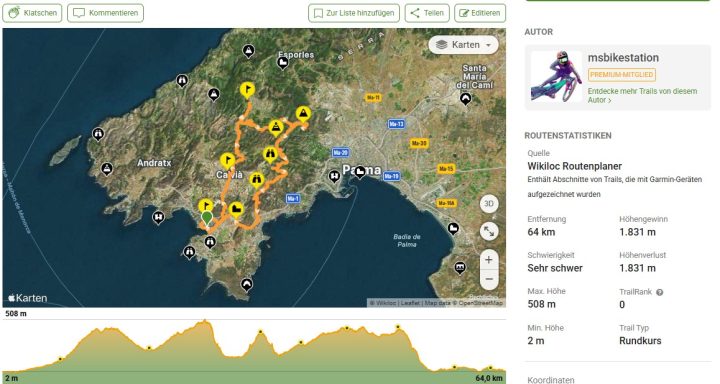Image resolution: width=720 pixels, height=384 pixels.
Task: Open the Kommentieren comment button
Action: (106, 13)
